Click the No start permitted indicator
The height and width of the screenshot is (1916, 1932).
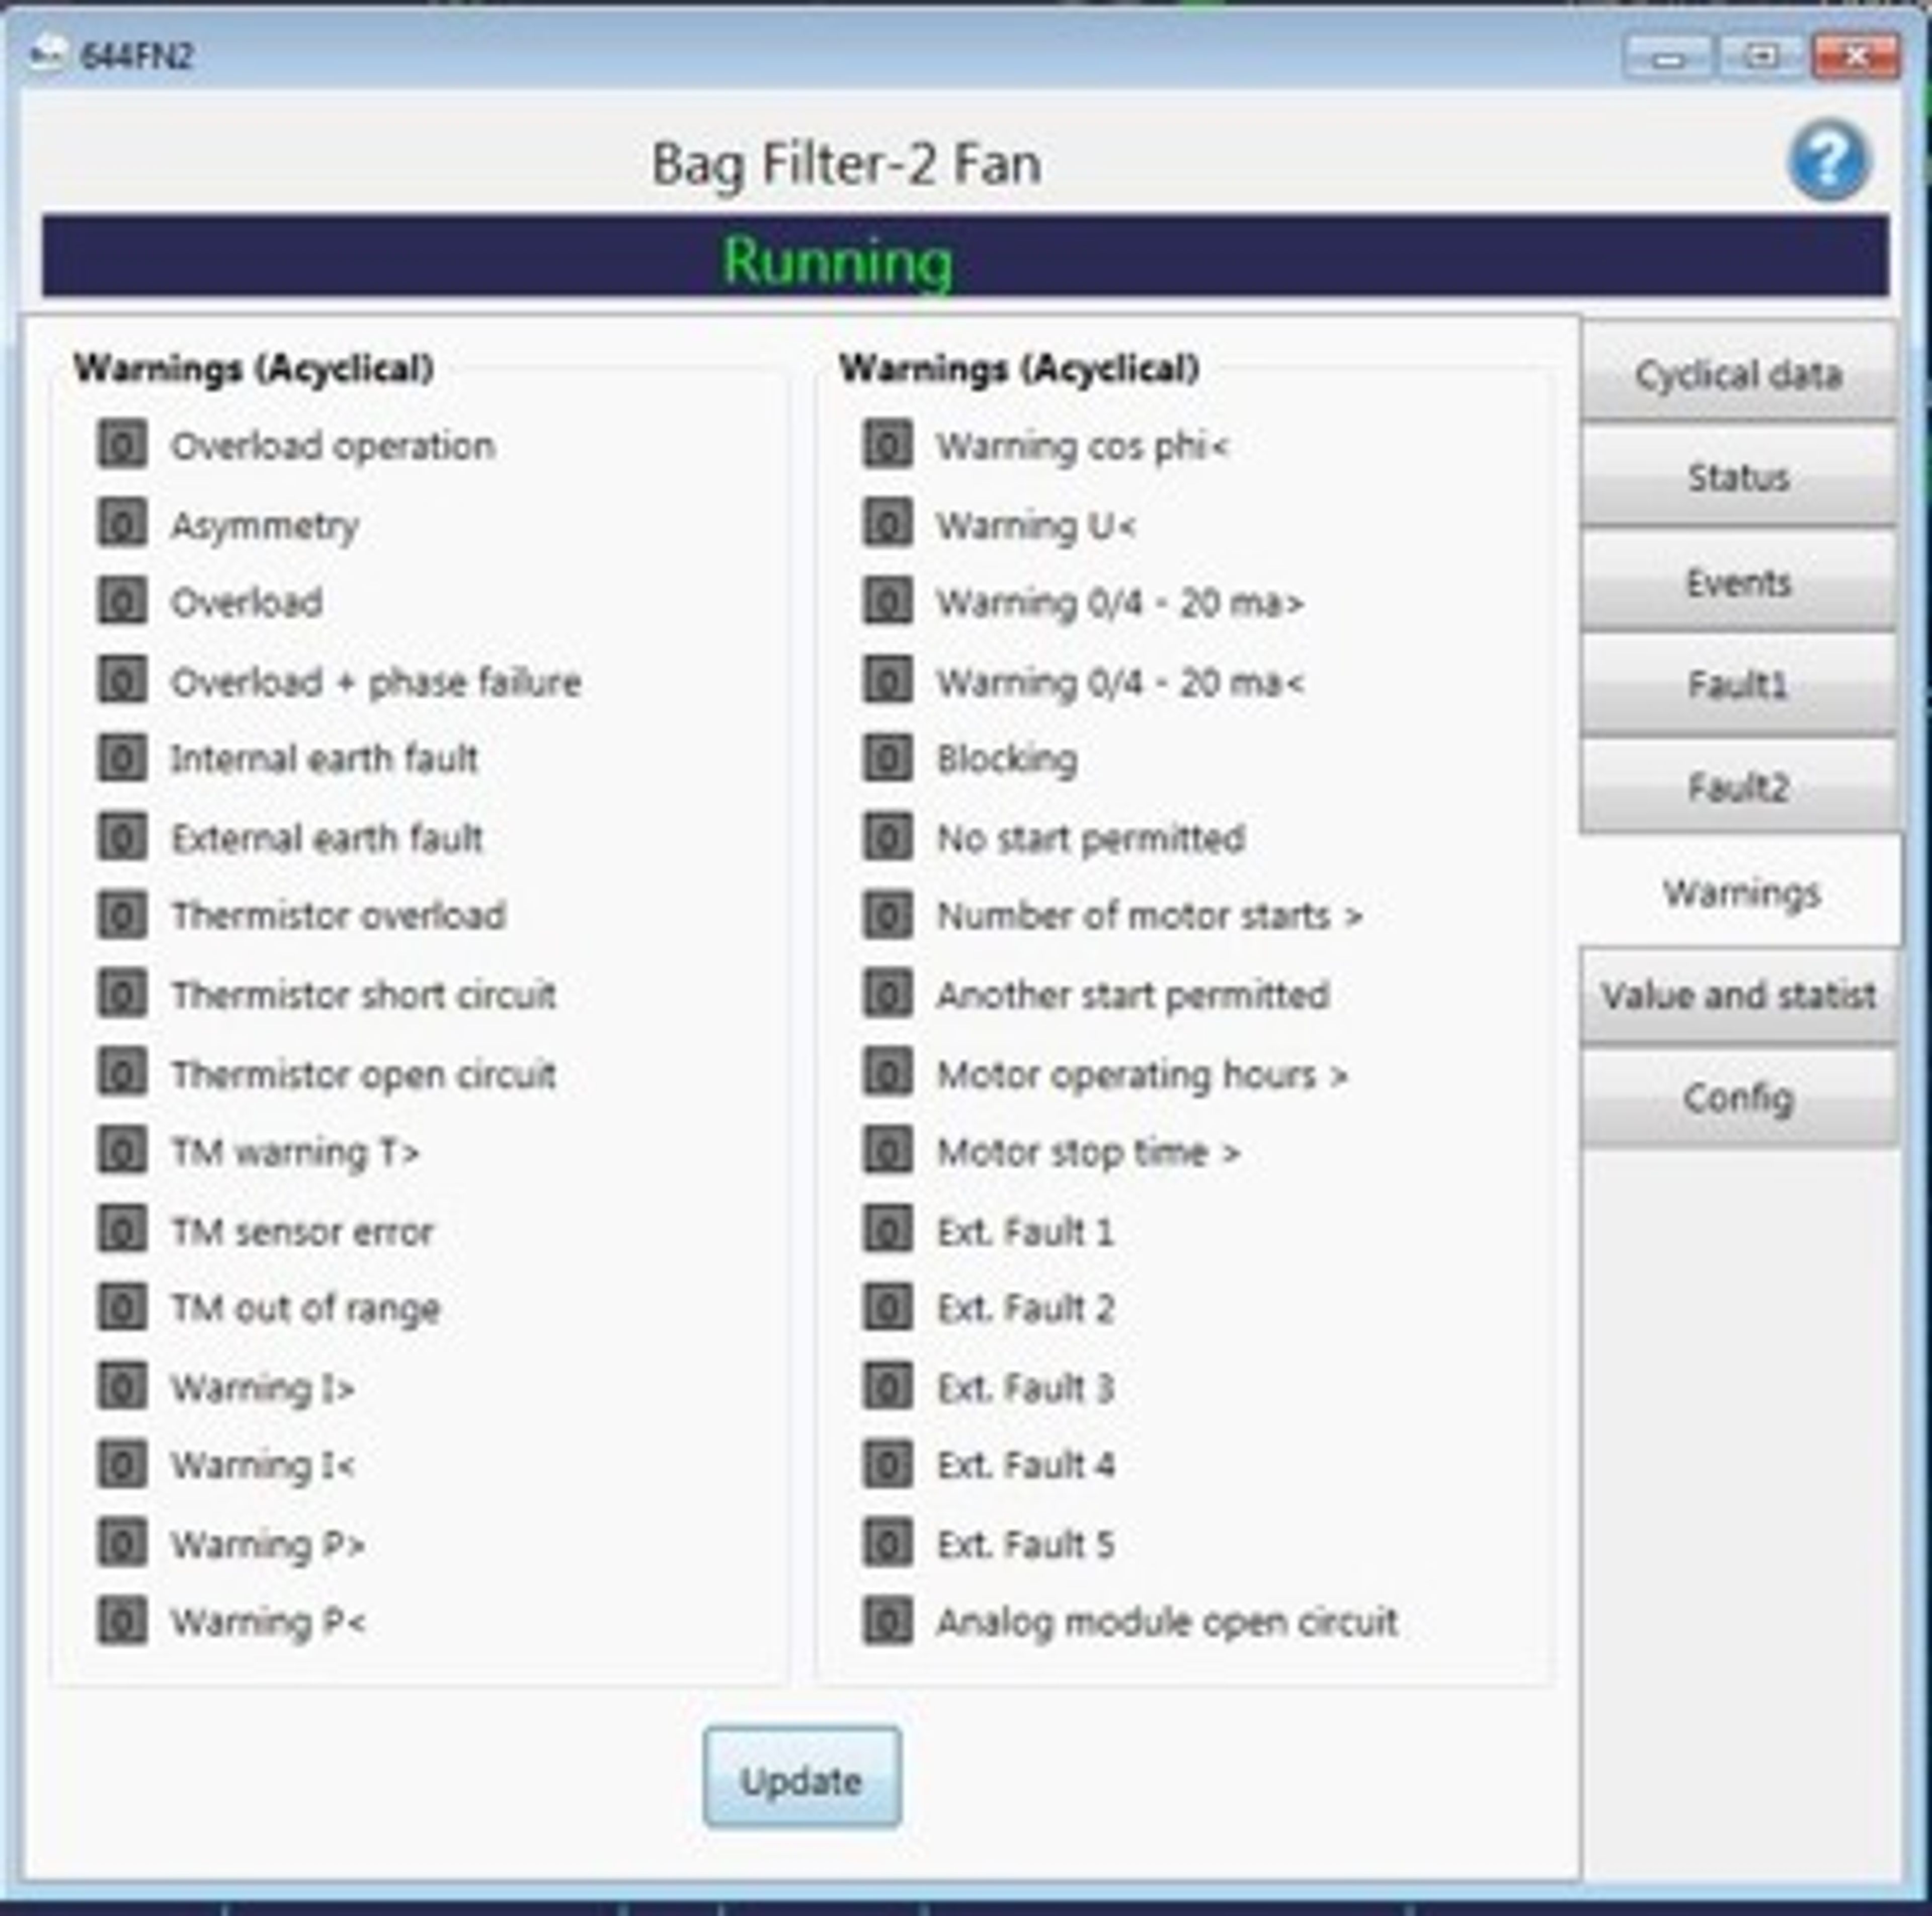(x=888, y=837)
